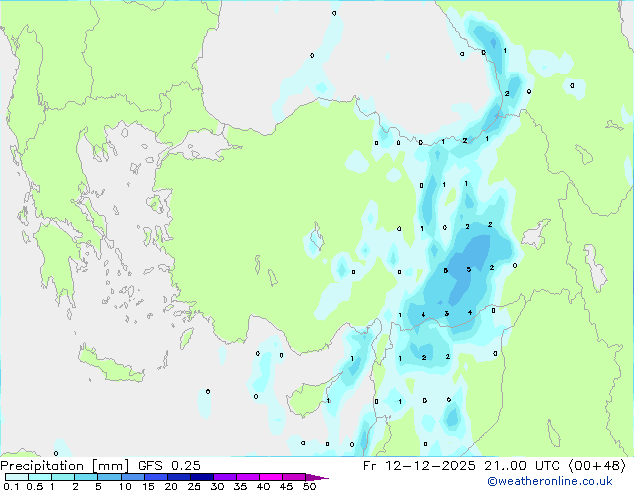This screenshot has height=490, width=634.
Task: Click the '21..00 UTC' time text
Action: 522,466
